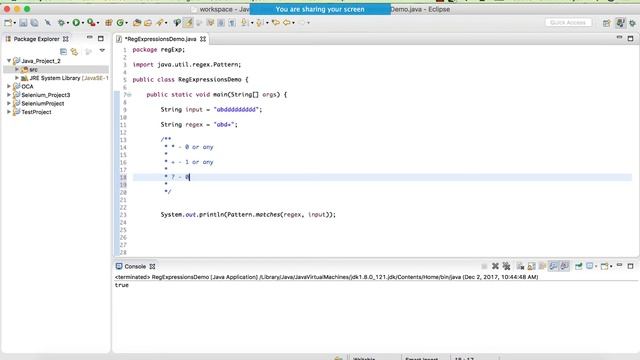Expand the JRE System Library node
This screenshot has height=360, width=640.
[x=17, y=78]
